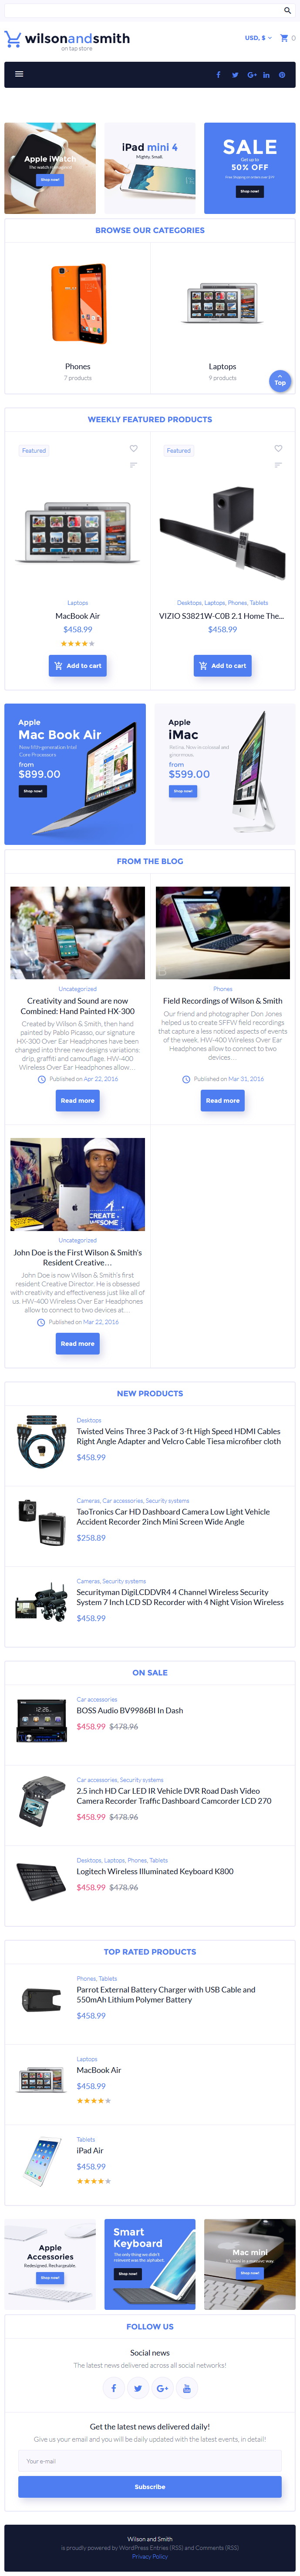Click the LinkedIn icon in navigation bar
300x2576 pixels.
coord(266,74)
